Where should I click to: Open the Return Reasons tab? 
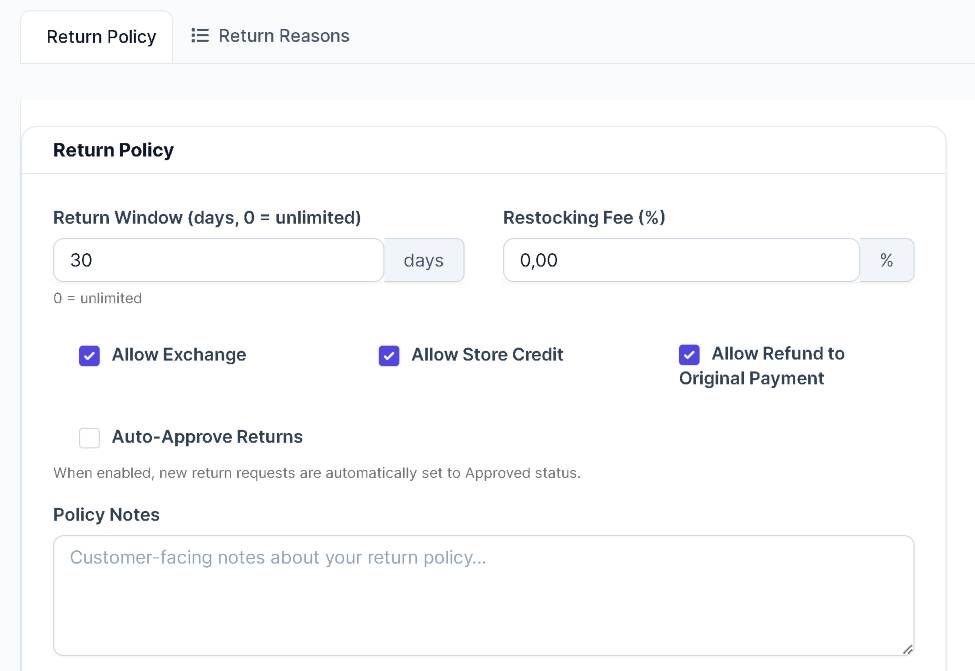coord(270,36)
